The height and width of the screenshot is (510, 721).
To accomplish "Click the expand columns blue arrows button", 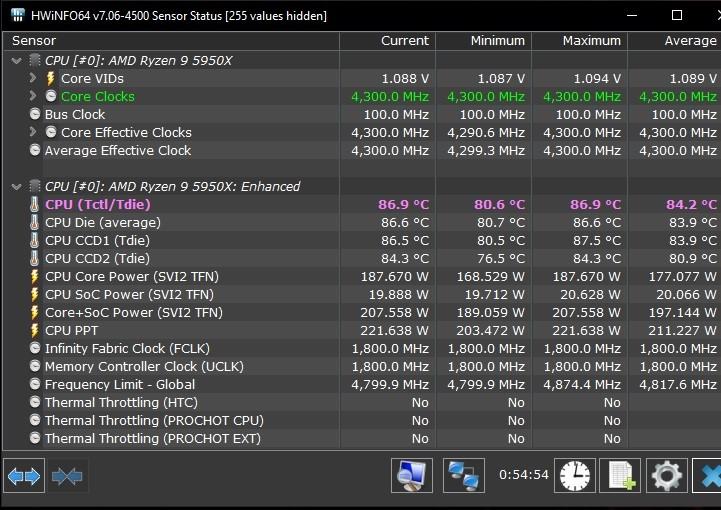I will pyautogui.click(x=24, y=476).
